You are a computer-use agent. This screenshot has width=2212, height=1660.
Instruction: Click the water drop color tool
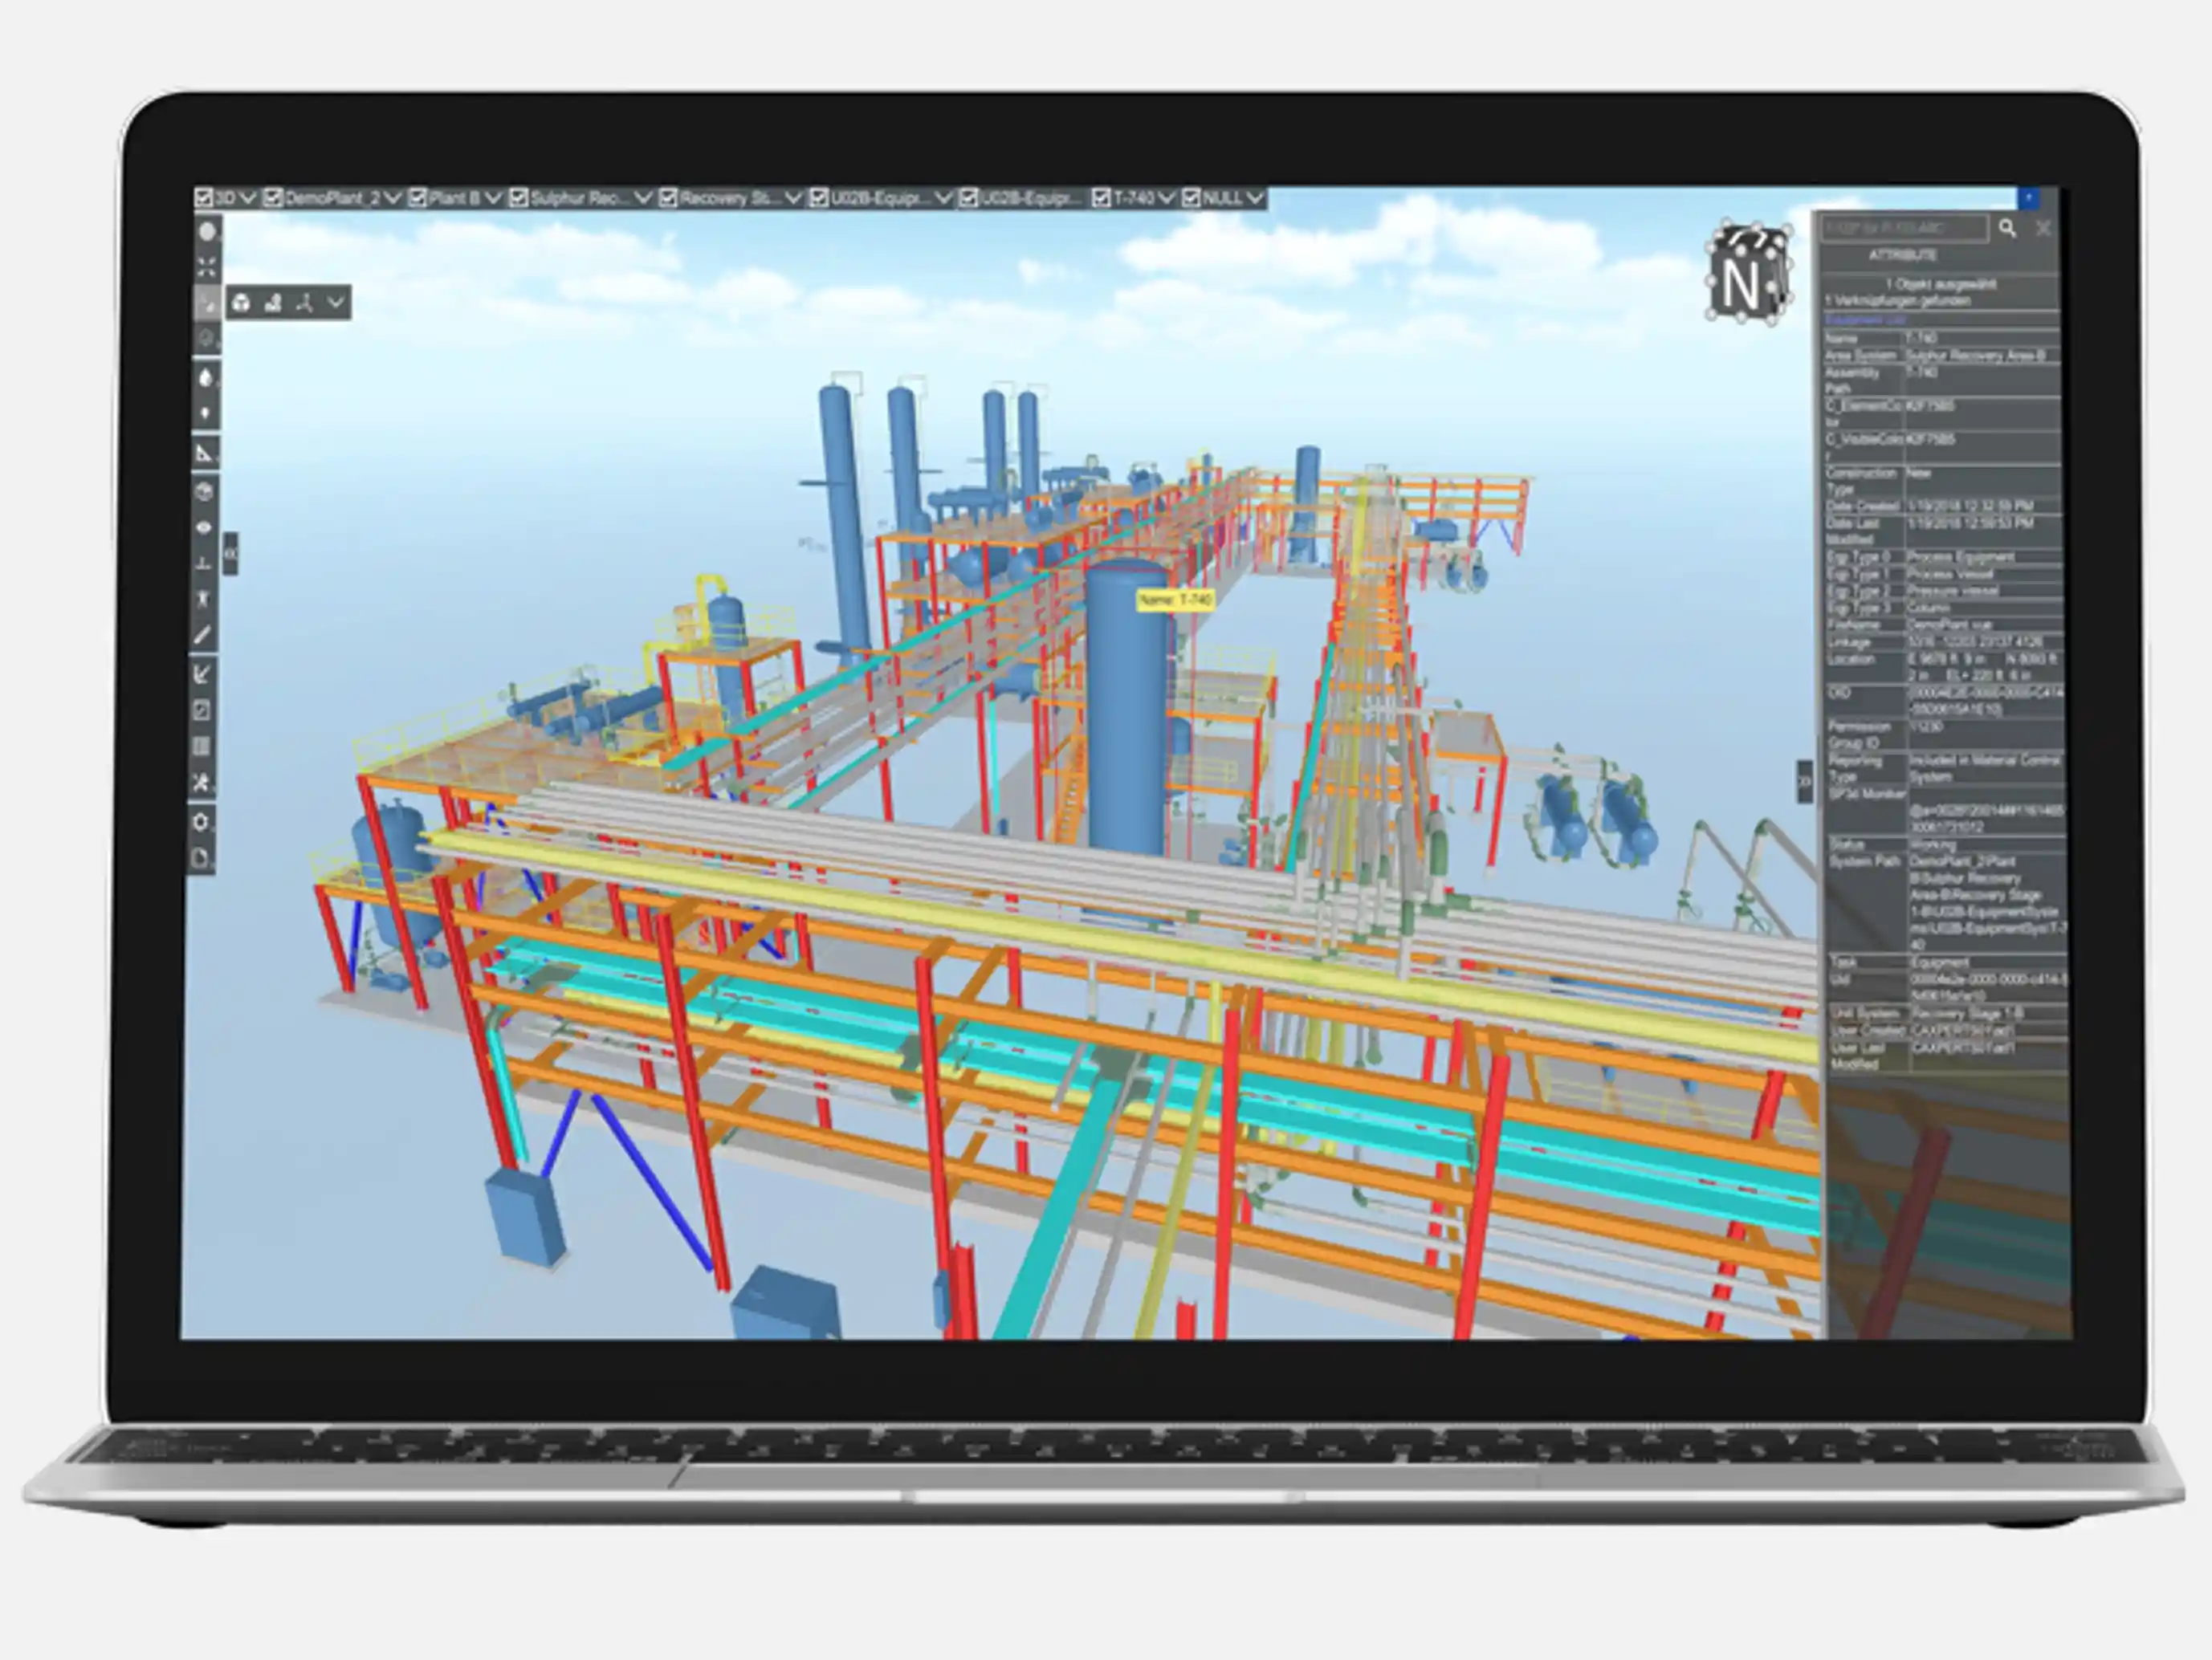206,378
